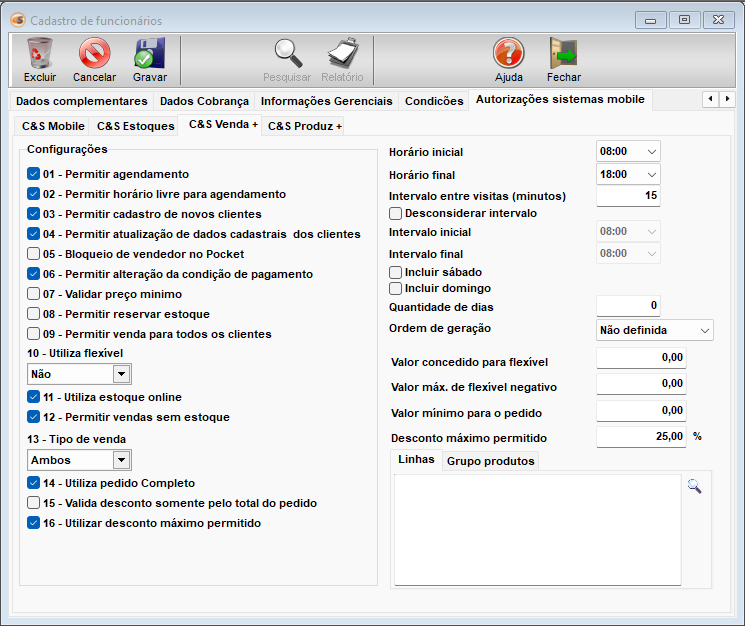Enable 08 - Permitir reservar estoque
The image size is (745, 626).
[x=33, y=313]
